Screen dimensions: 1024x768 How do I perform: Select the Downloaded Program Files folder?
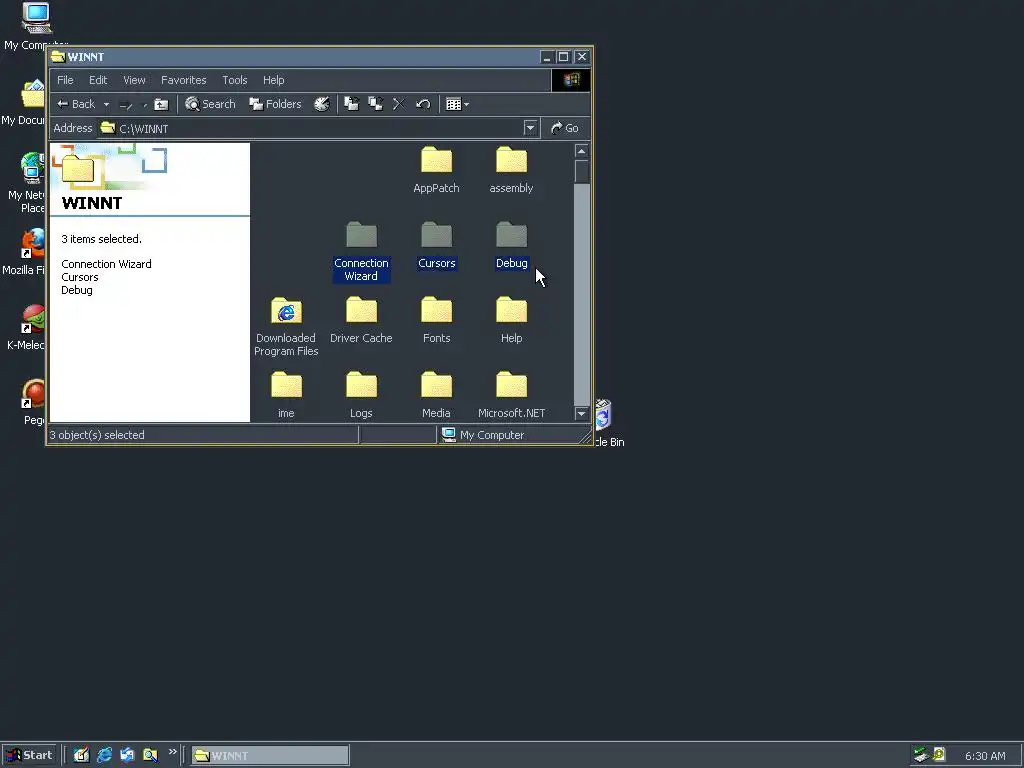(x=286, y=327)
